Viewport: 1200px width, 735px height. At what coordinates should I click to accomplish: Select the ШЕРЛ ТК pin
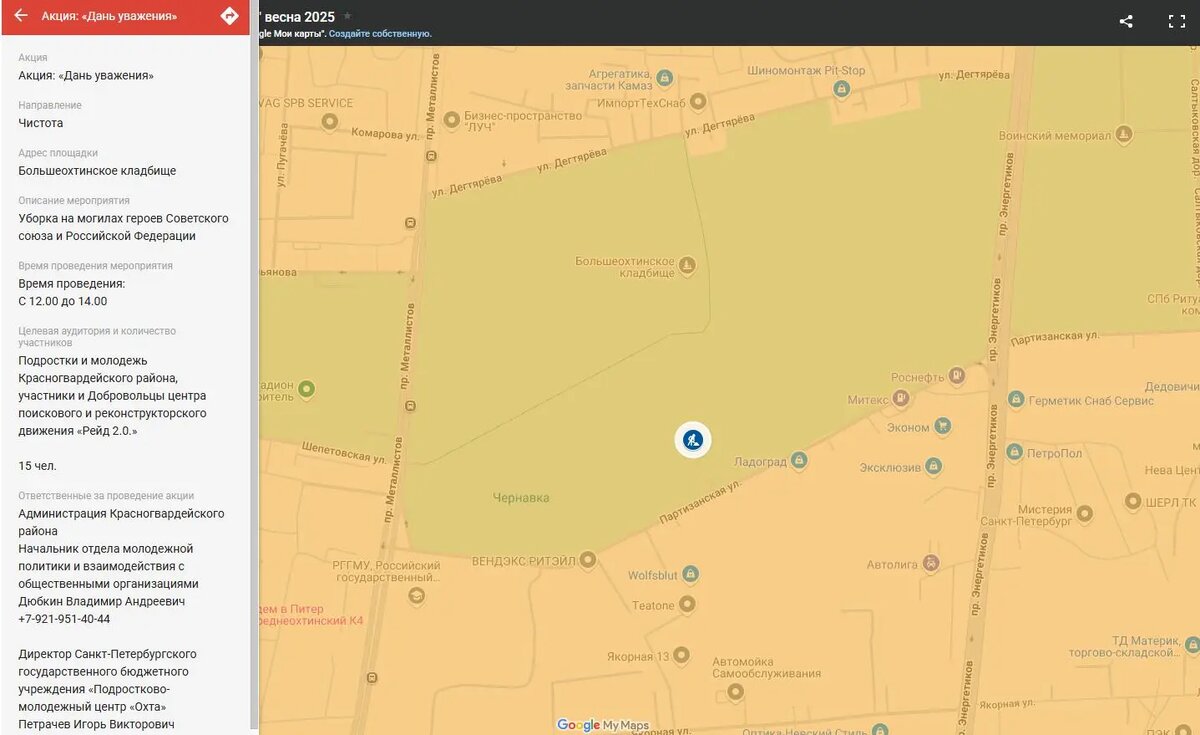[x=1133, y=501]
